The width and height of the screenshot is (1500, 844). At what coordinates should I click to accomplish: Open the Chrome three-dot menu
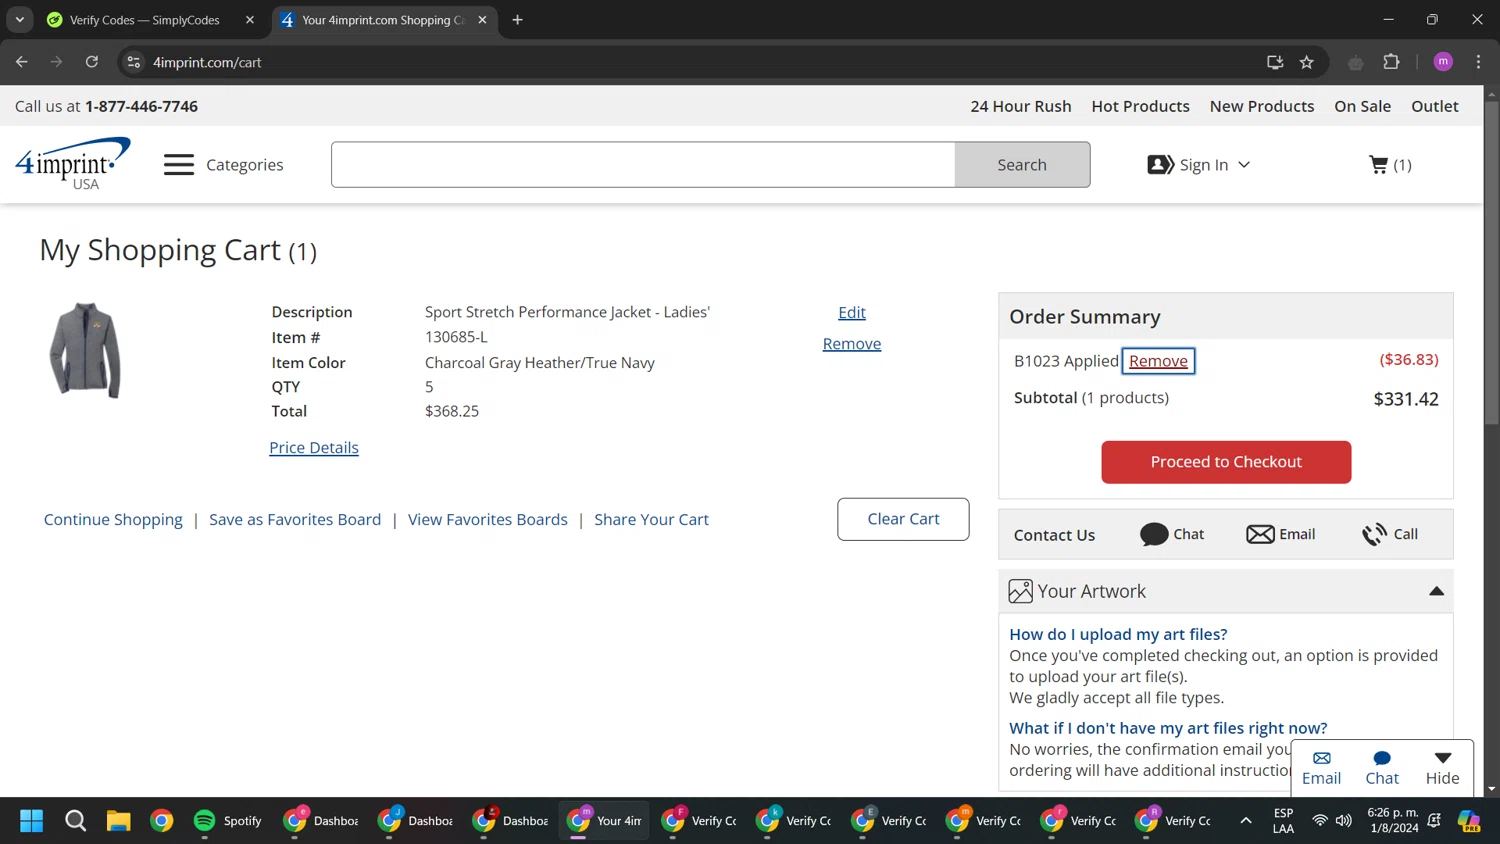(x=1478, y=62)
